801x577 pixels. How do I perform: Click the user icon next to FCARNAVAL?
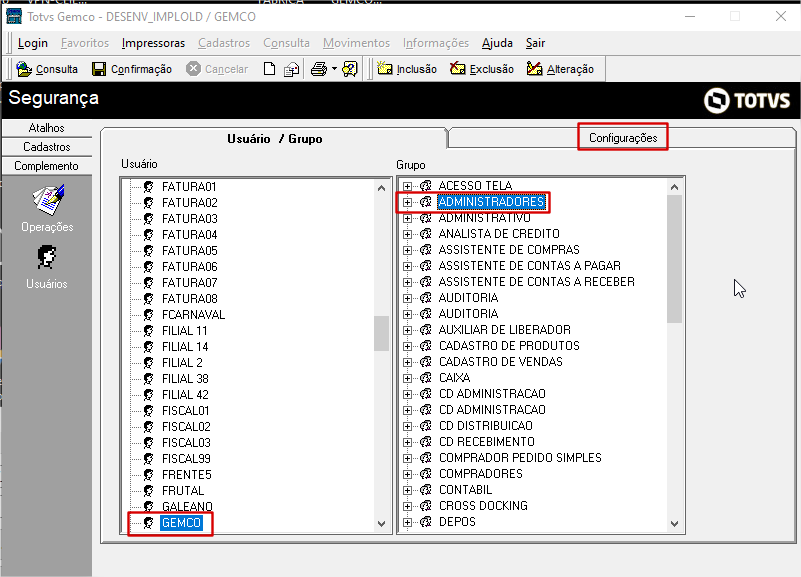point(149,315)
